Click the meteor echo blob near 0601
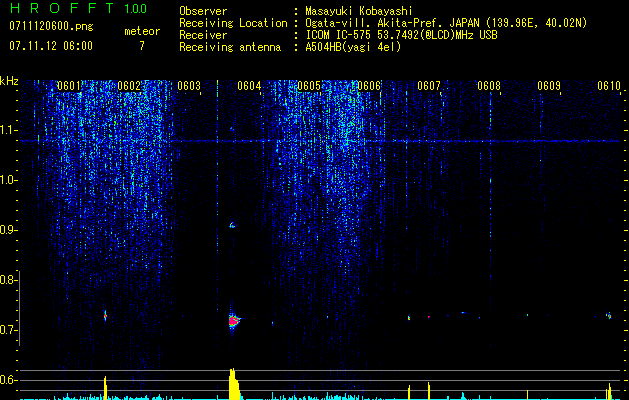 pos(105,316)
